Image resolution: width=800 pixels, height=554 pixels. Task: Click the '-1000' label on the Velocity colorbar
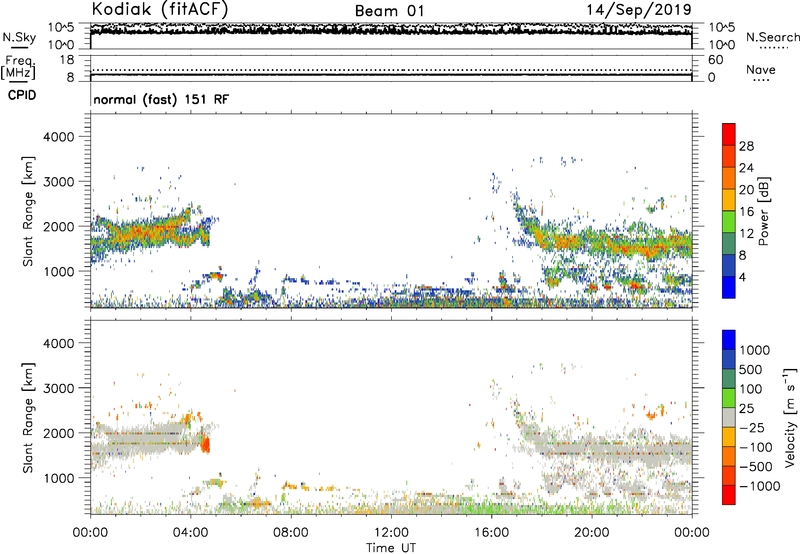[x=760, y=486]
